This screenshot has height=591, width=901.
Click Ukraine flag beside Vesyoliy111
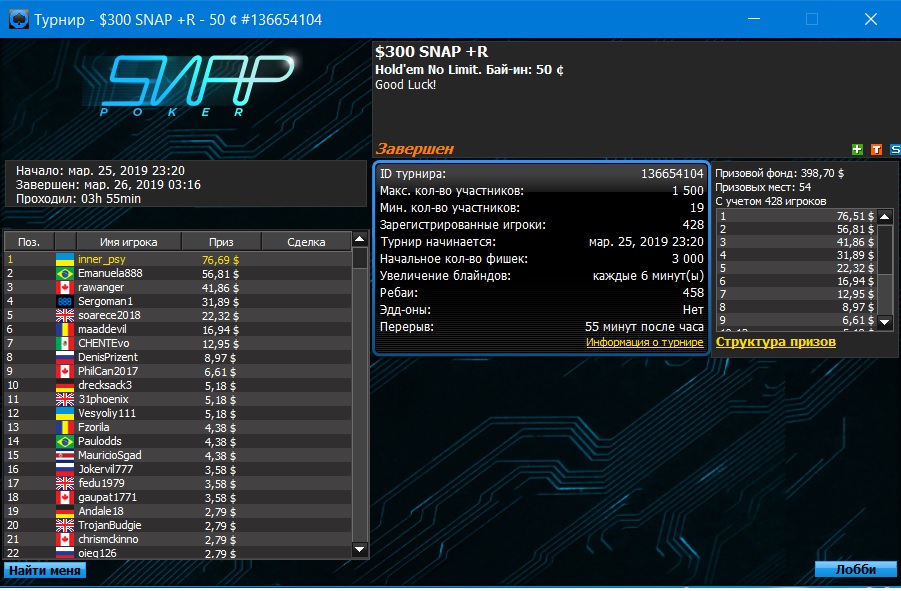click(65, 413)
